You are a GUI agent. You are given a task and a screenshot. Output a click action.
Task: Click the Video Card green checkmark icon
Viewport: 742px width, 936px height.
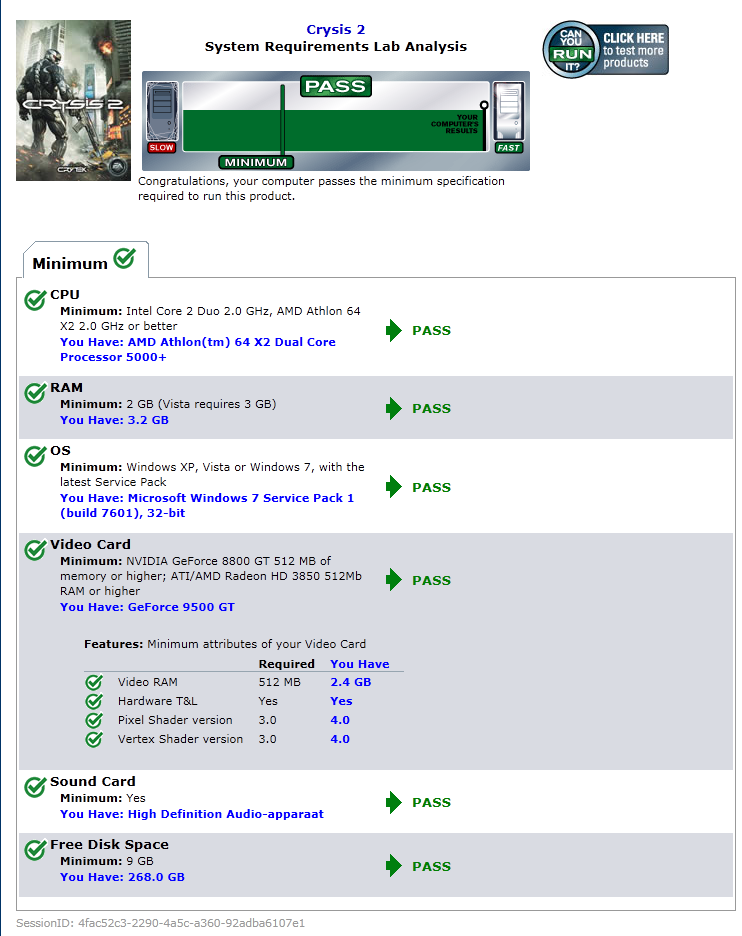point(35,549)
